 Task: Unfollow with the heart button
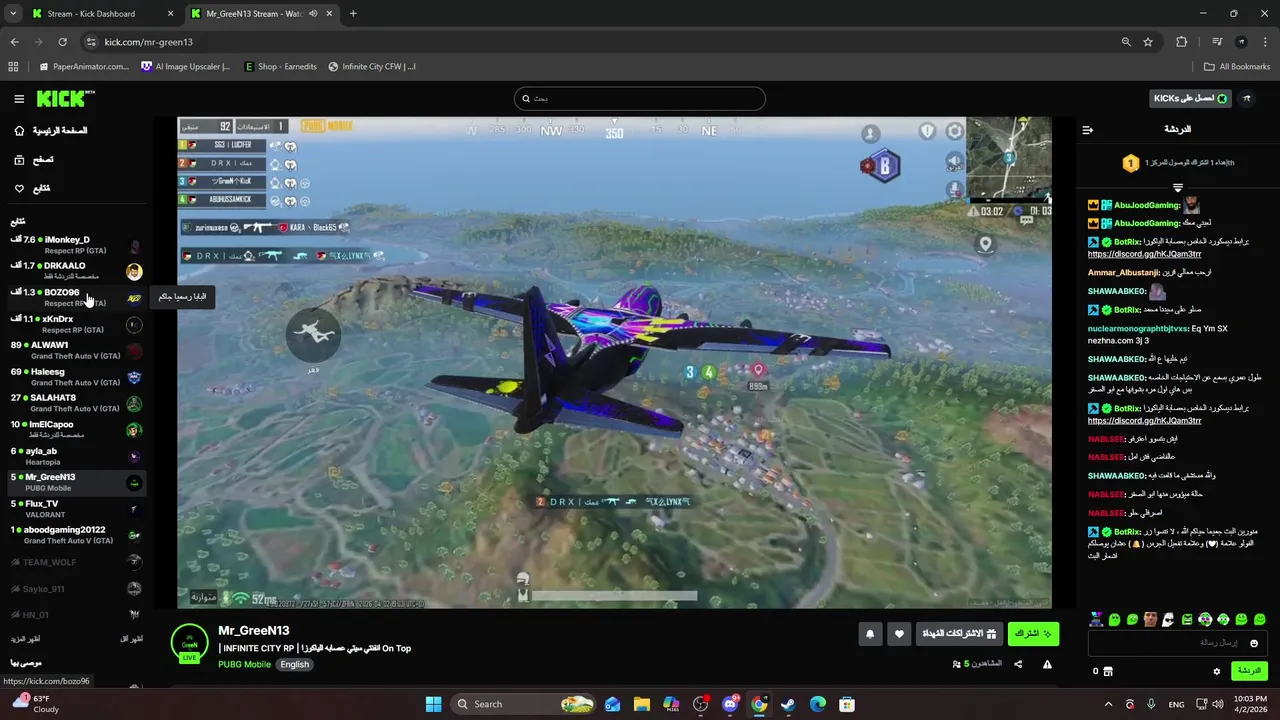899,634
